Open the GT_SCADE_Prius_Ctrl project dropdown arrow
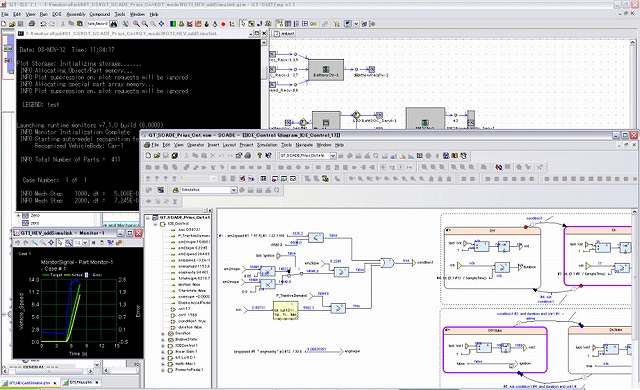The image size is (640, 390). click(333, 155)
